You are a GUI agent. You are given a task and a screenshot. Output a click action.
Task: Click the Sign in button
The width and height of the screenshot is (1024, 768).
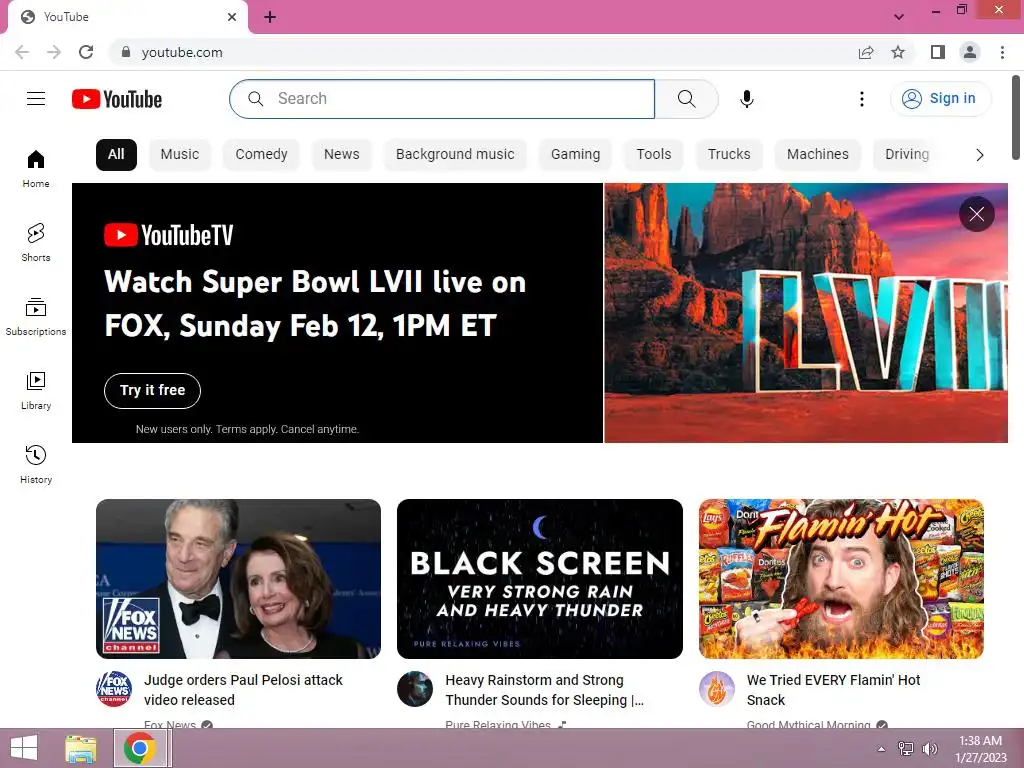(x=940, y=99)
